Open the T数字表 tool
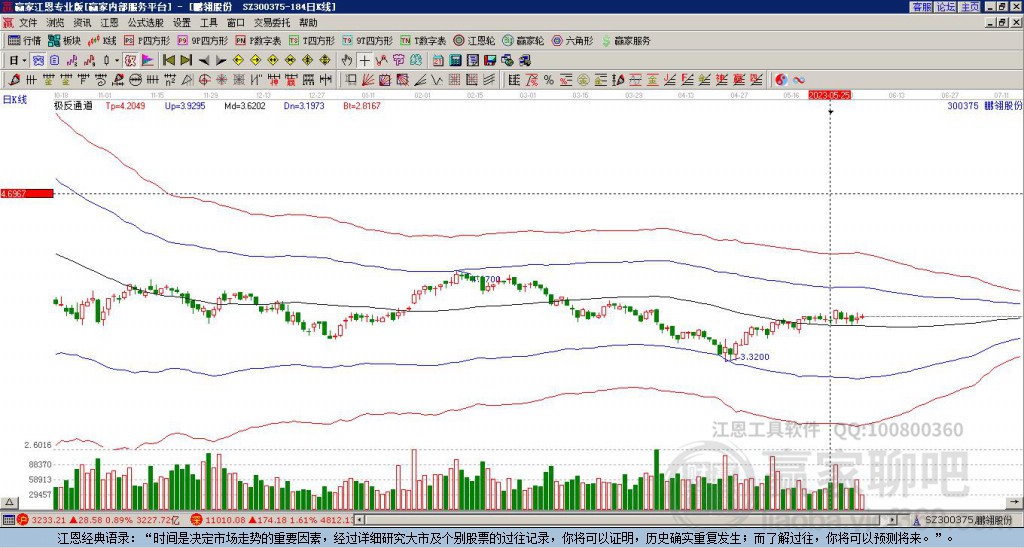This screenshot has width=1024, height=548. (423, 40)
